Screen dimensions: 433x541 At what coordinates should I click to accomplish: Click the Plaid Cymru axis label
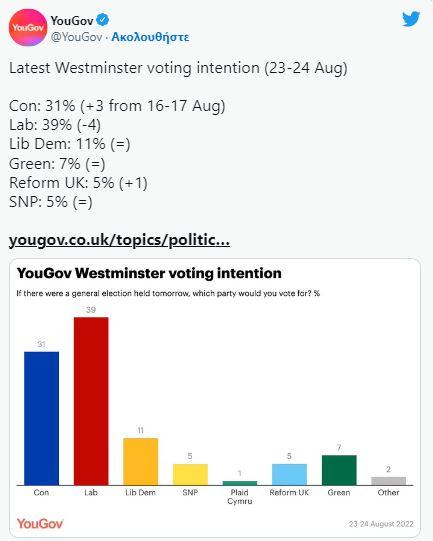pyautogui.click(x=240, y=497)
